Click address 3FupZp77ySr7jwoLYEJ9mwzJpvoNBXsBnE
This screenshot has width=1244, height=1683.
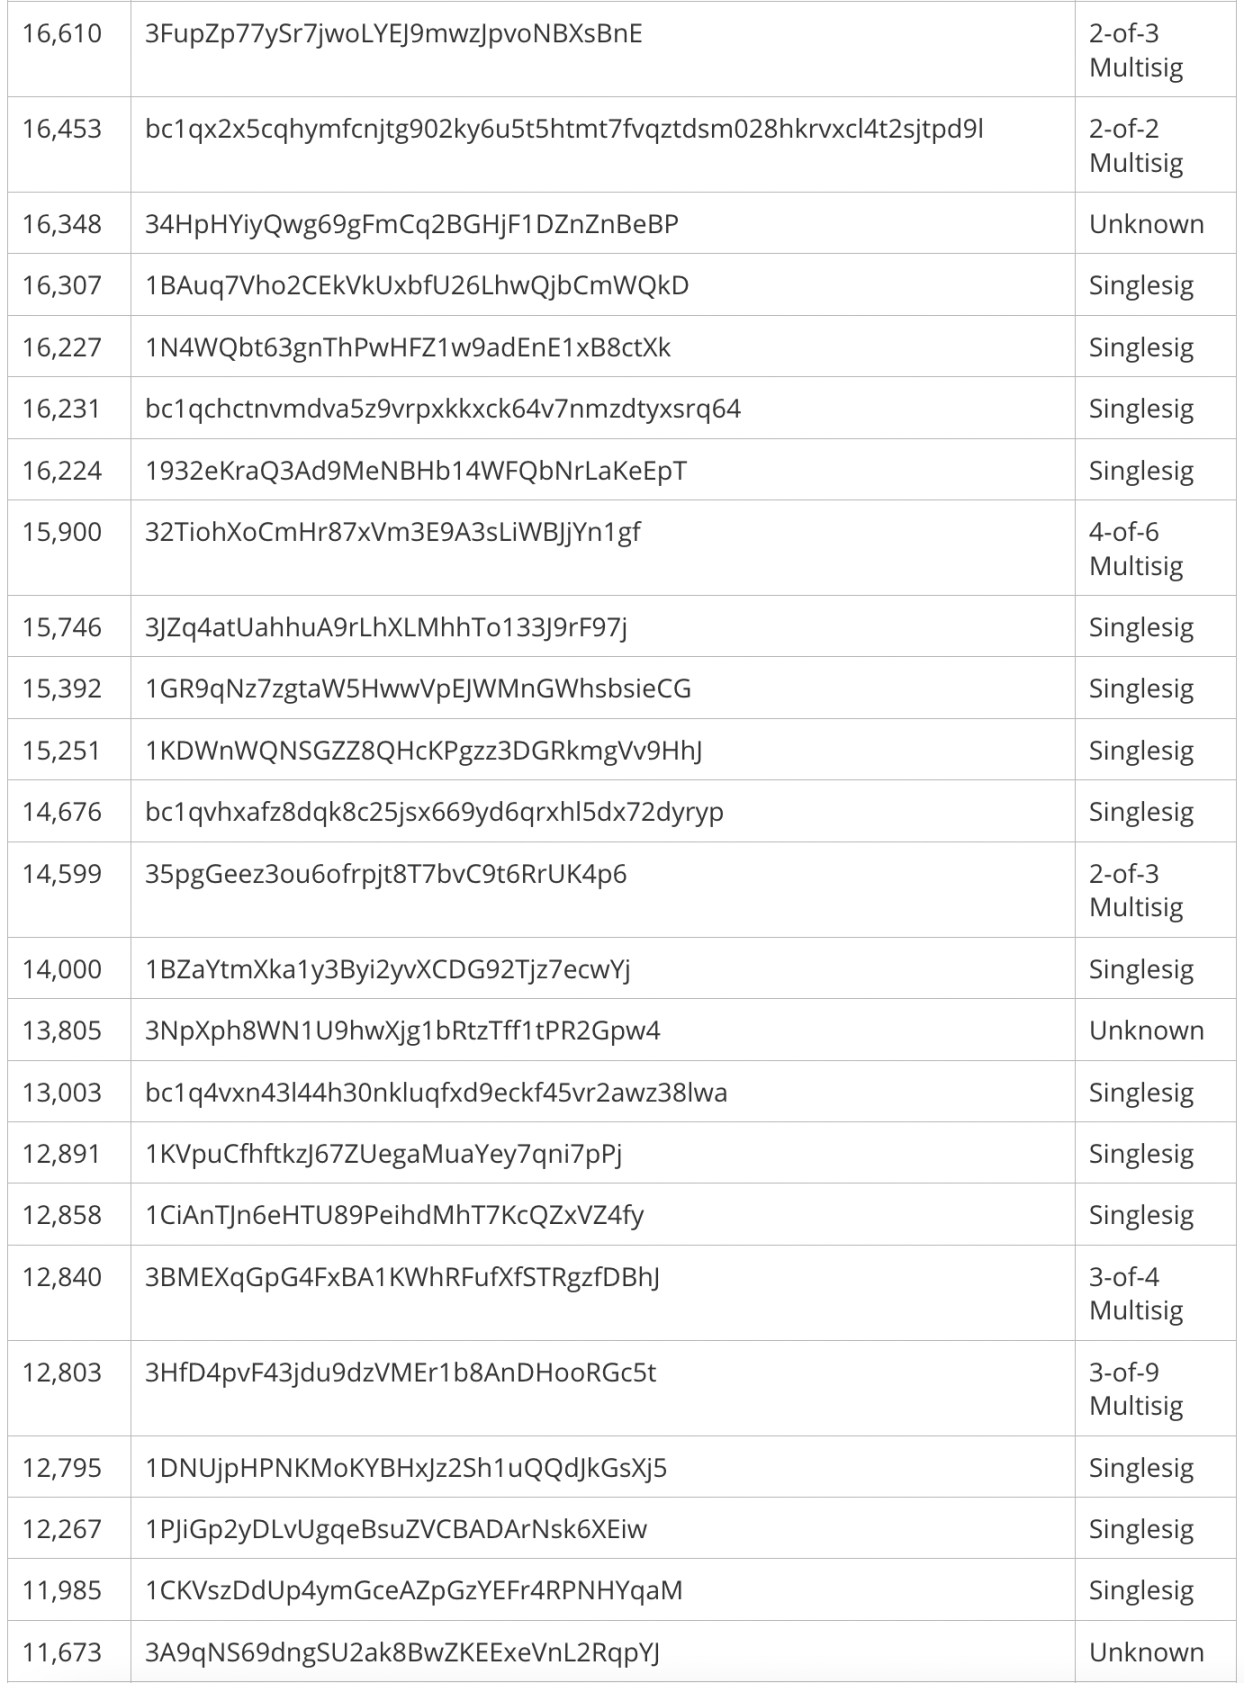[393, 34]
